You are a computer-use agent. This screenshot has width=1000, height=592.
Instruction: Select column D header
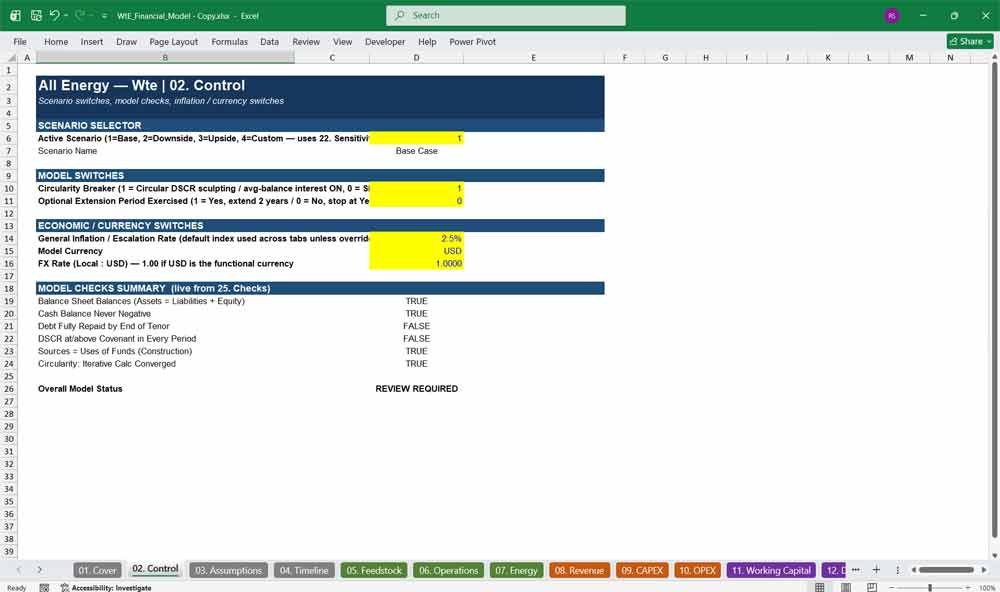point(416,57)
